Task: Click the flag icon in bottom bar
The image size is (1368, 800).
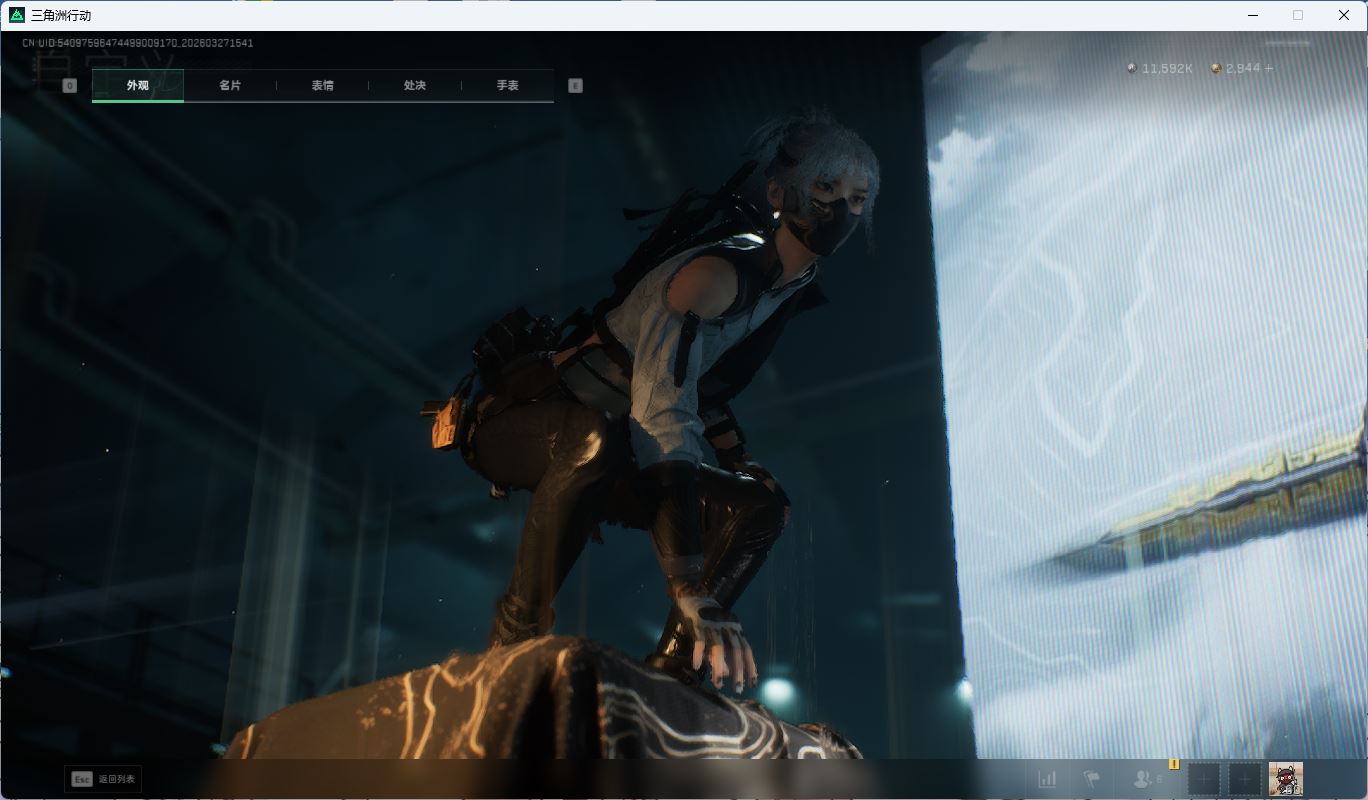Action: pyautogui.click(x=1092, y=779)
